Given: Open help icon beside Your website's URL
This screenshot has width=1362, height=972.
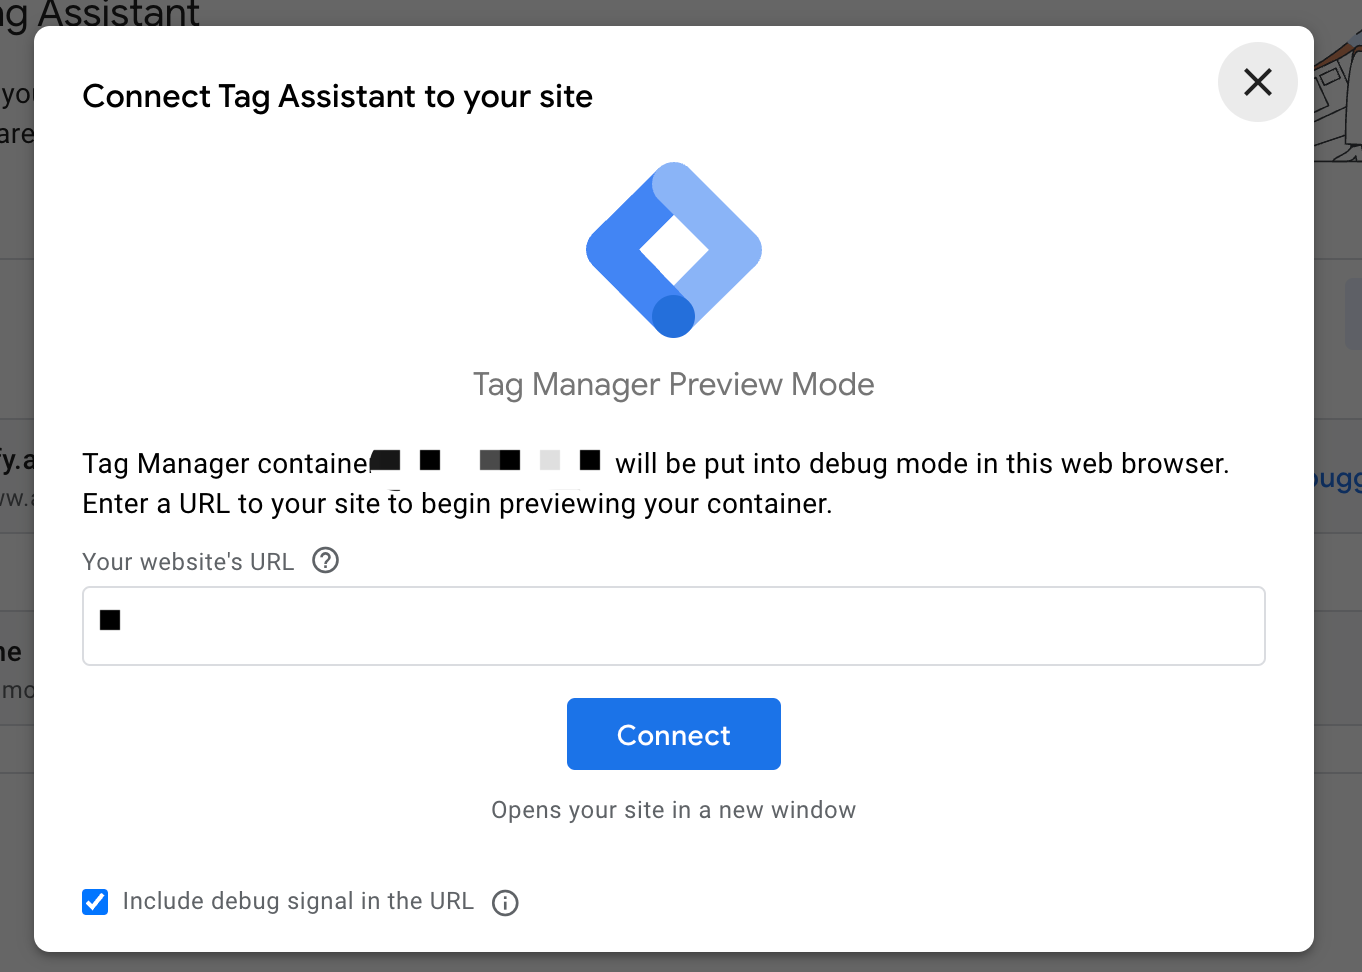Looking at the screenshot, I should (326, 560).
